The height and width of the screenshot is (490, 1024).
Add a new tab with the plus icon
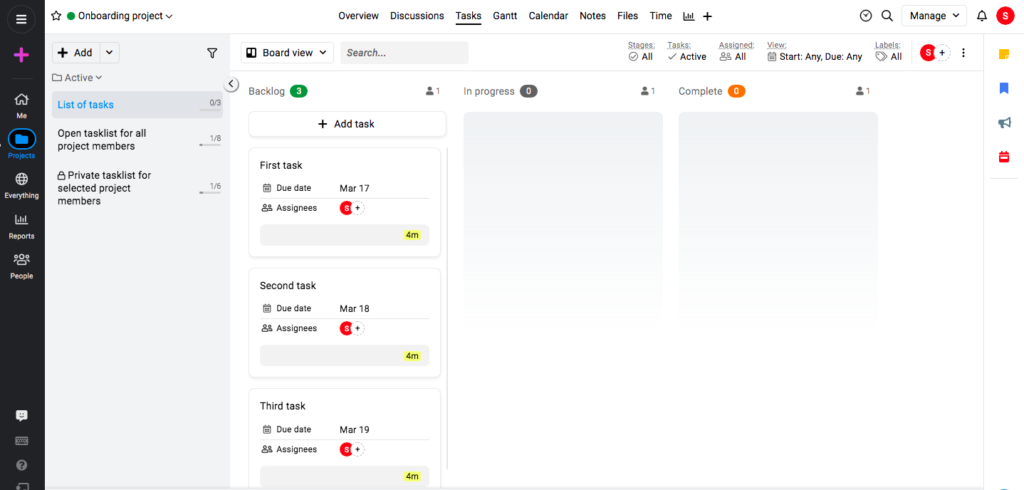click(x=707, y=16)
